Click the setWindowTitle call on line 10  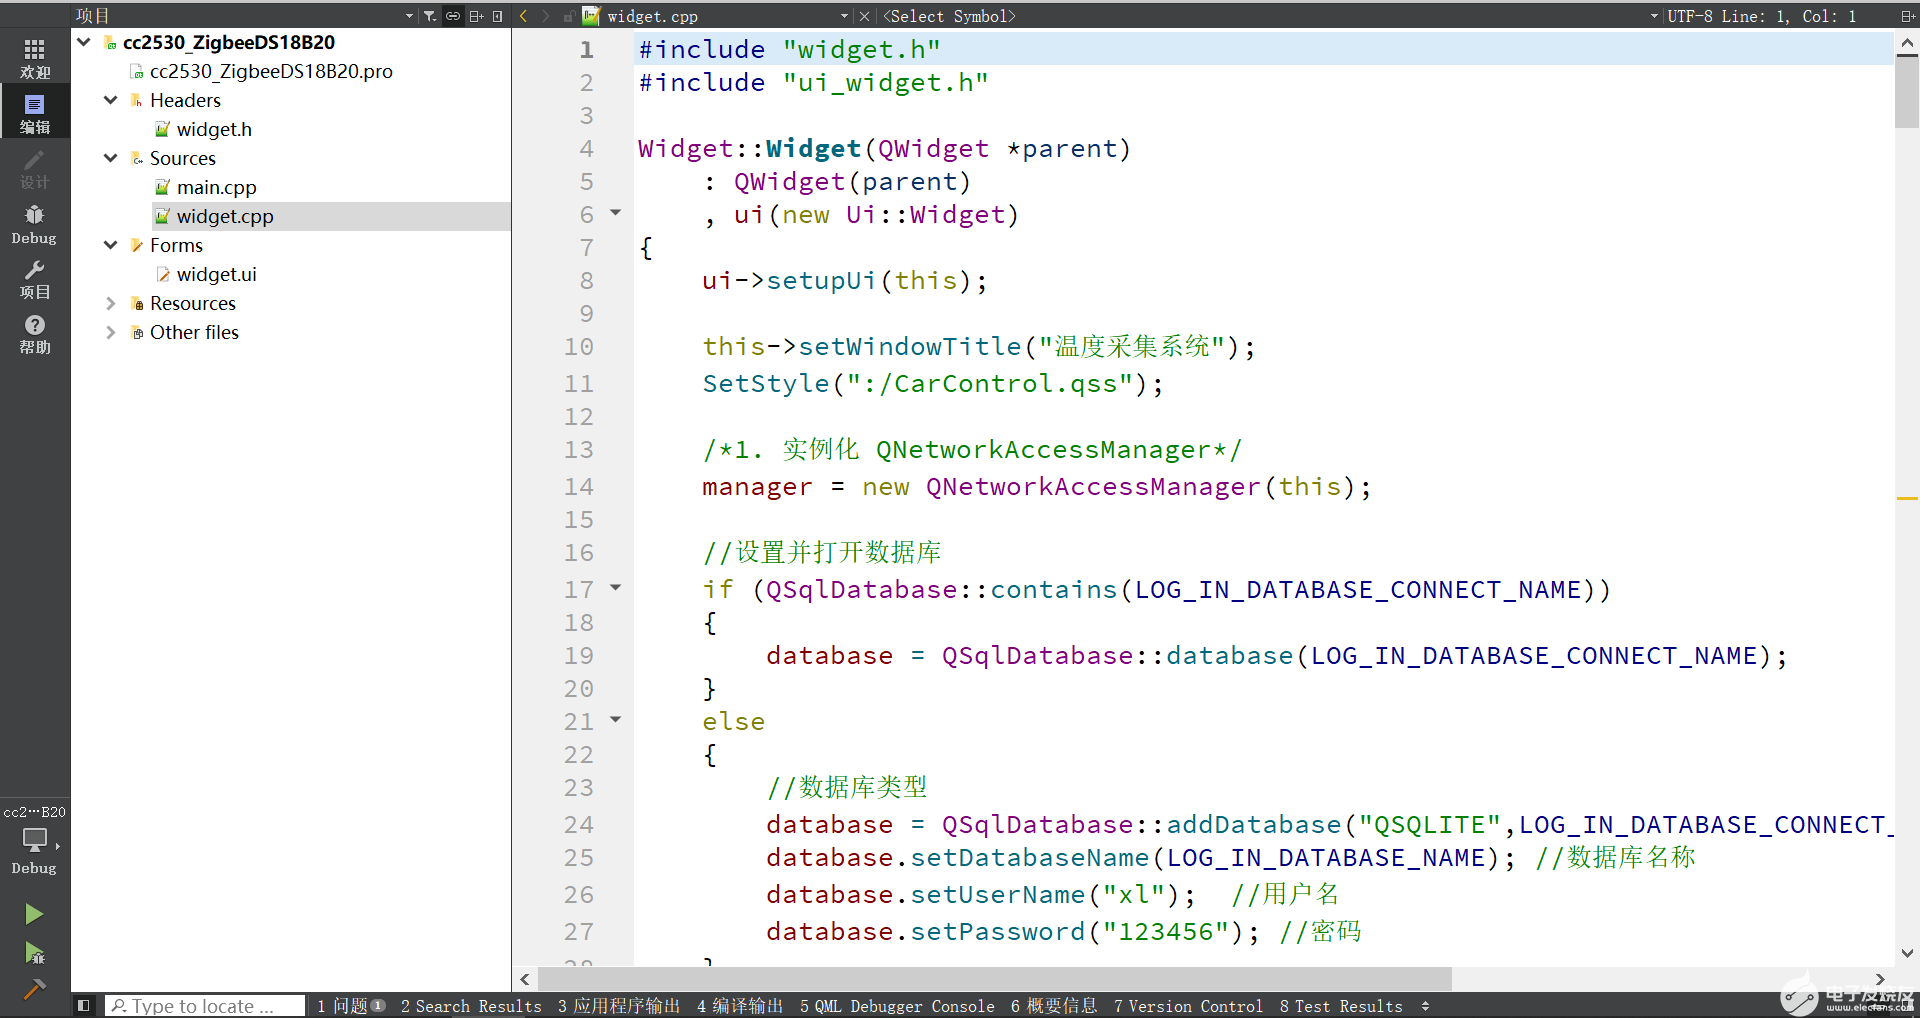point(910,347)
